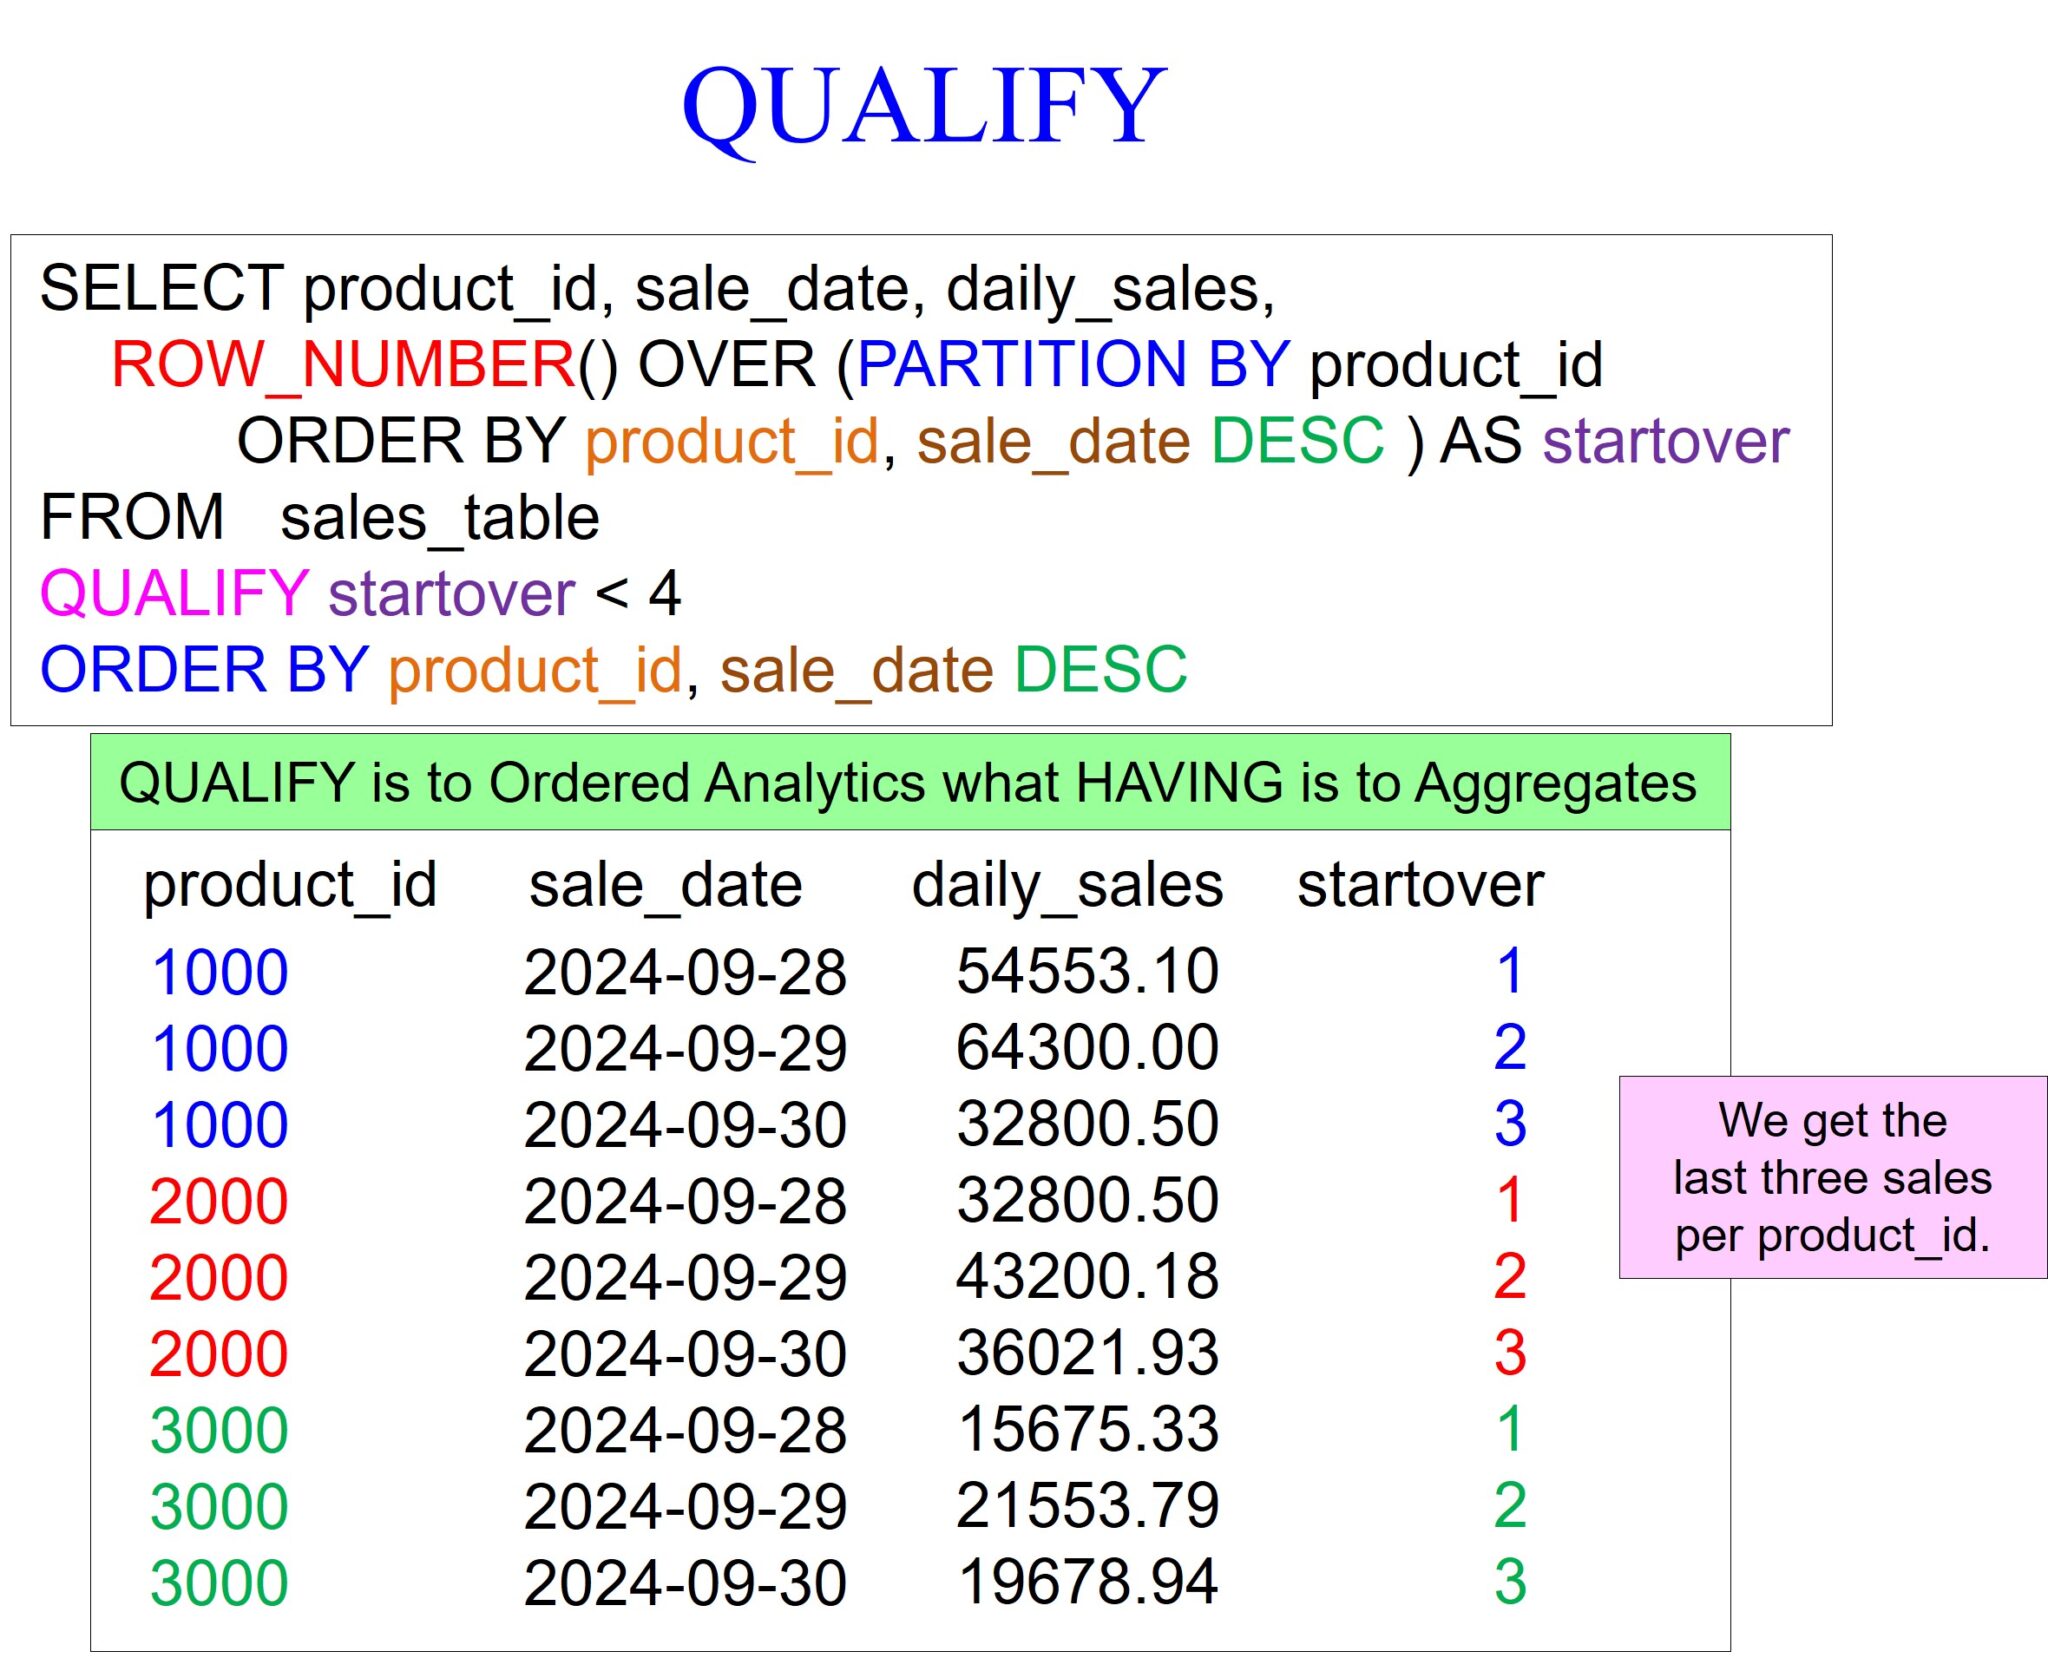
Task: Click the pink last three sales note
Action: (x=1832, y=1177)
